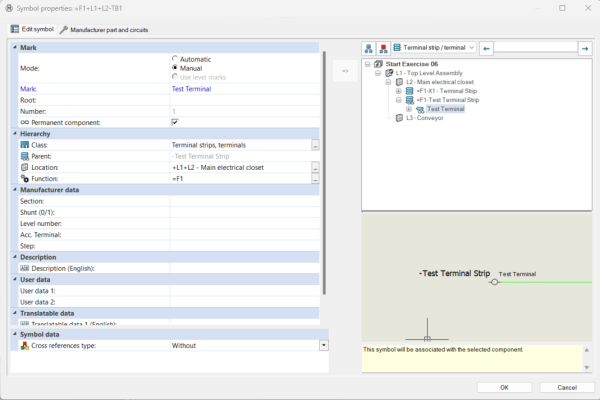Viewport: 600px width, 400px height.
Task: Click the L3 - Conveyor location icon
Action: (399, 118)
